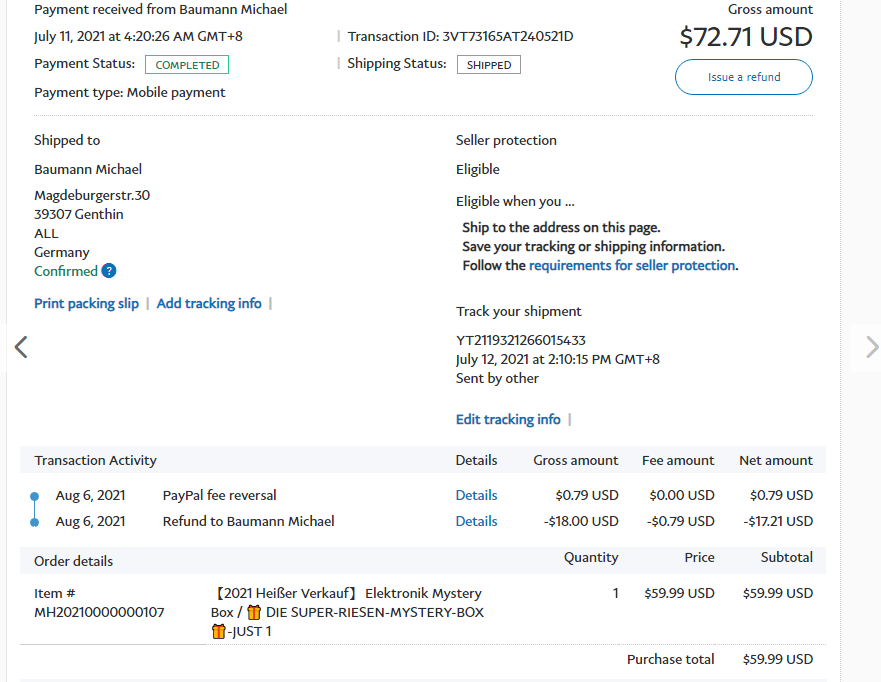View Details for PayPal fee reversal
The height and width of the screenshot is (682, 881).
pos(476,495)
